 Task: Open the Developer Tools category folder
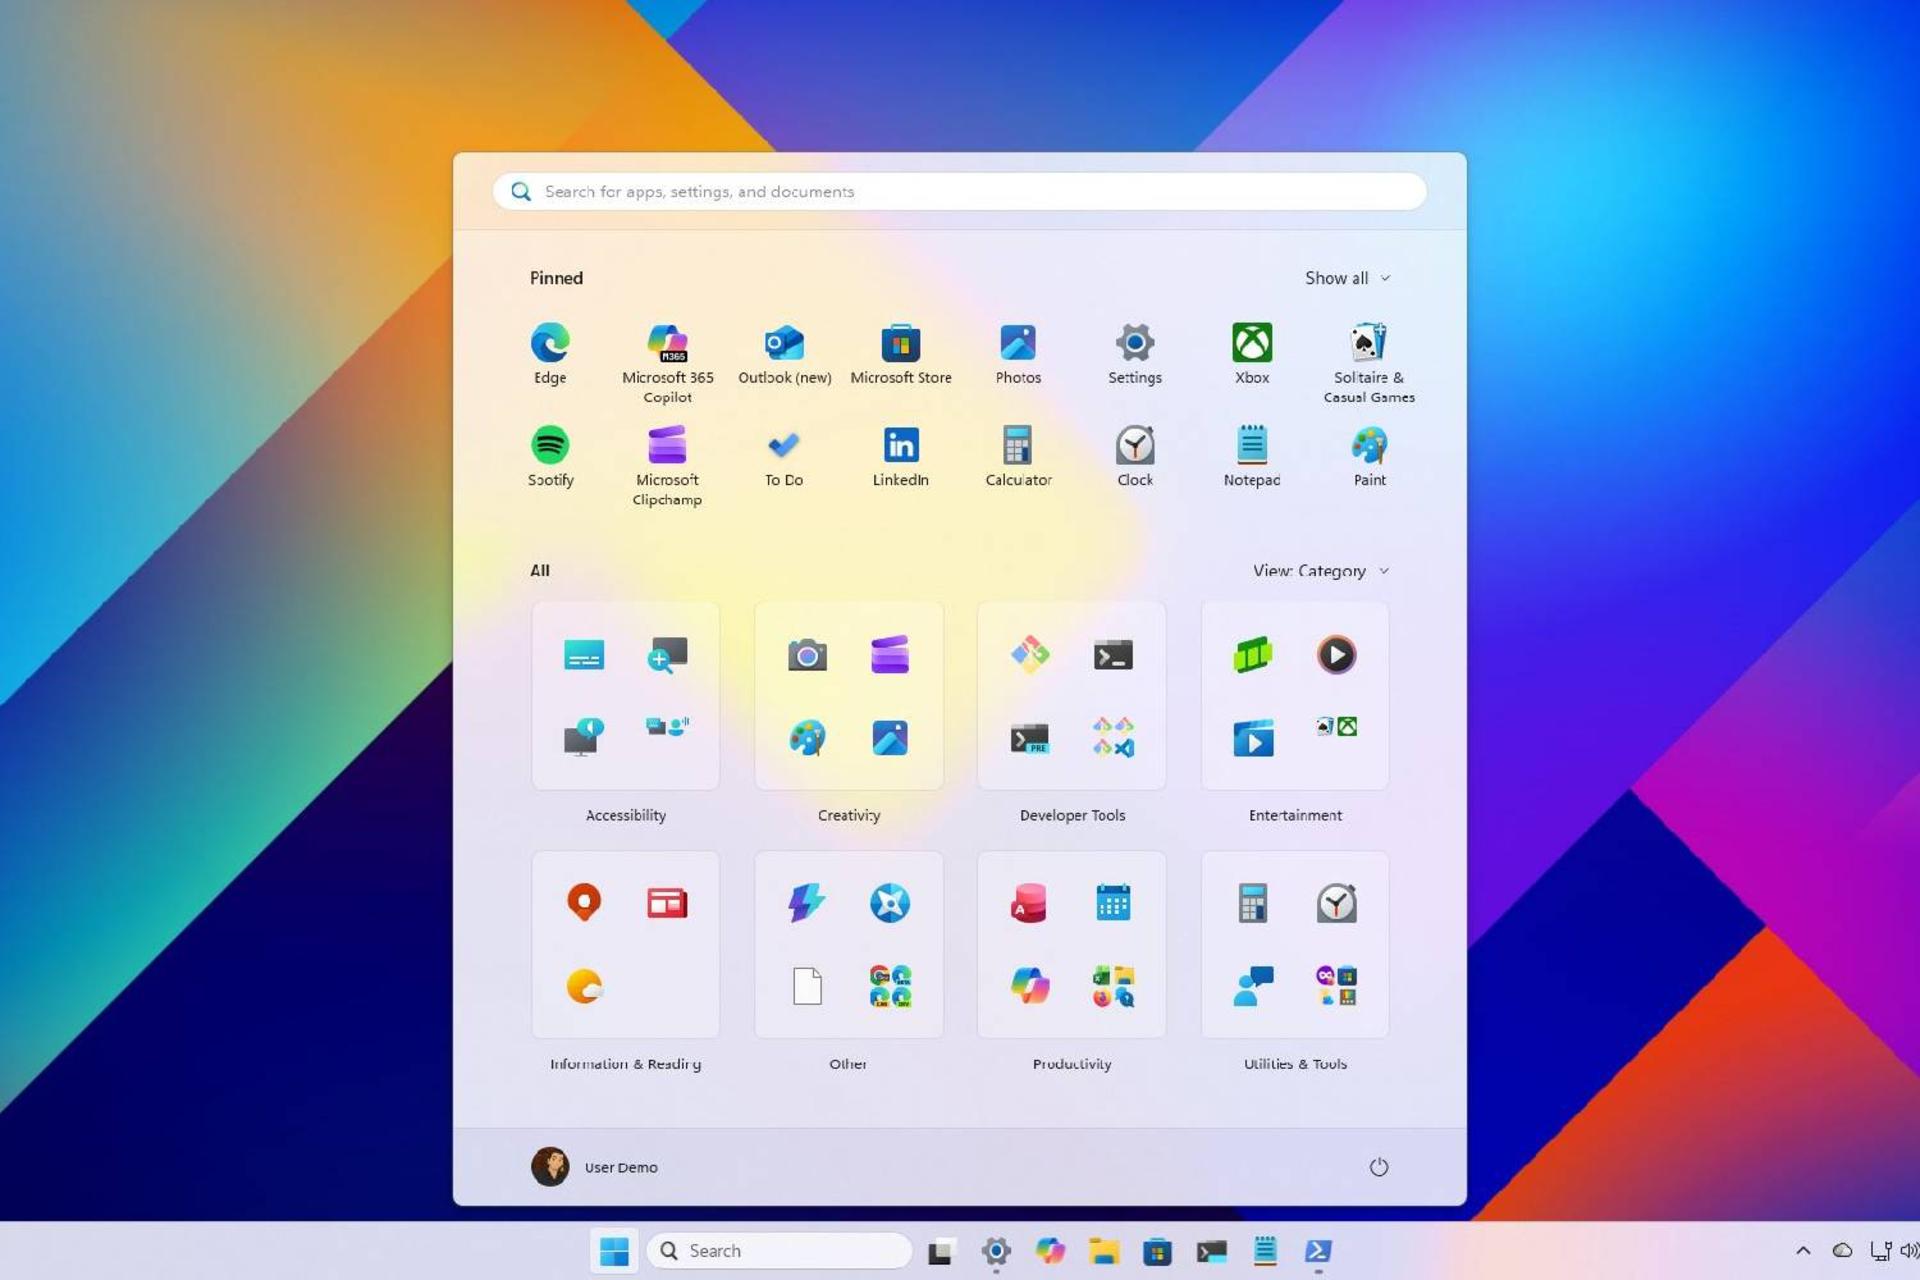coord(1071,696)
